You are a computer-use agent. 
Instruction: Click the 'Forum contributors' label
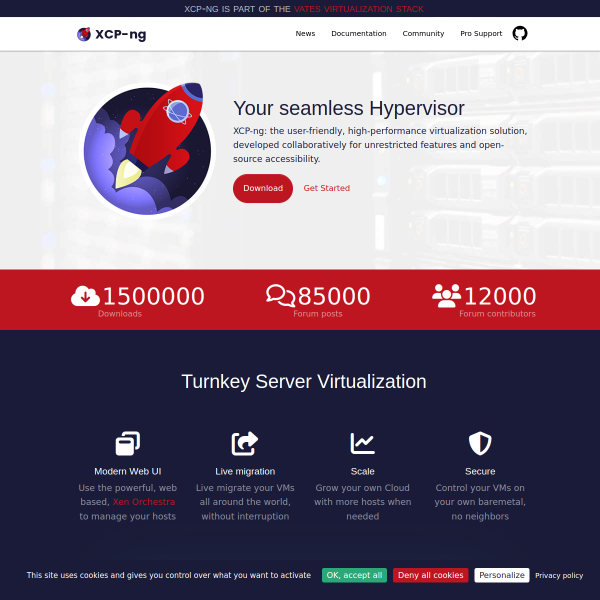(x=497, y=314)
